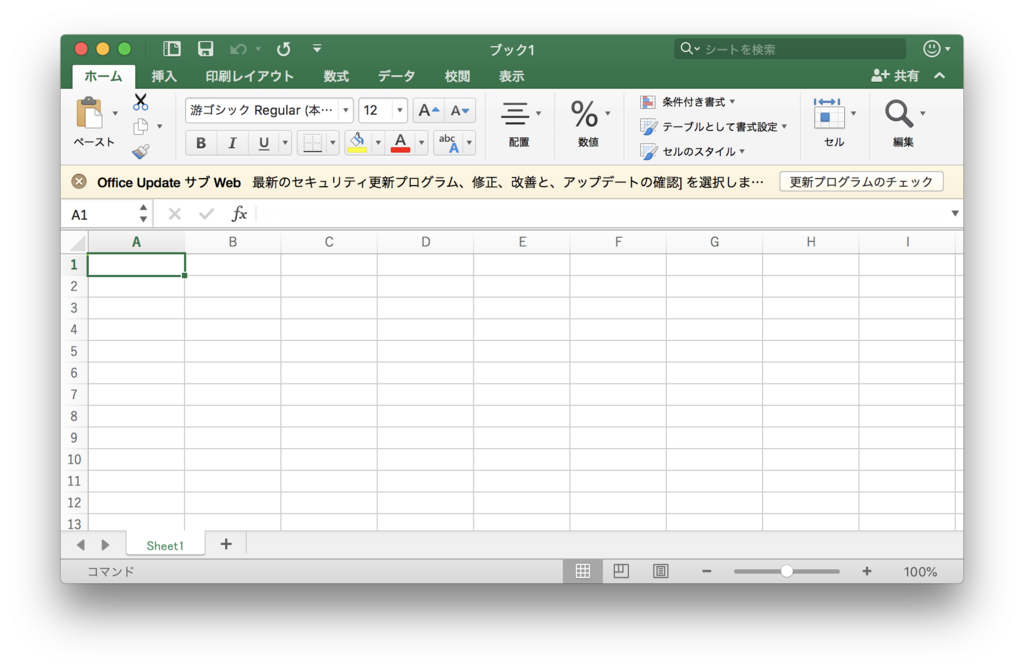The width and height of the screenshot is (1024, 670).
Task: Click the Undo arrow icon
Action: pyautogui.click(x=238, y=49)
